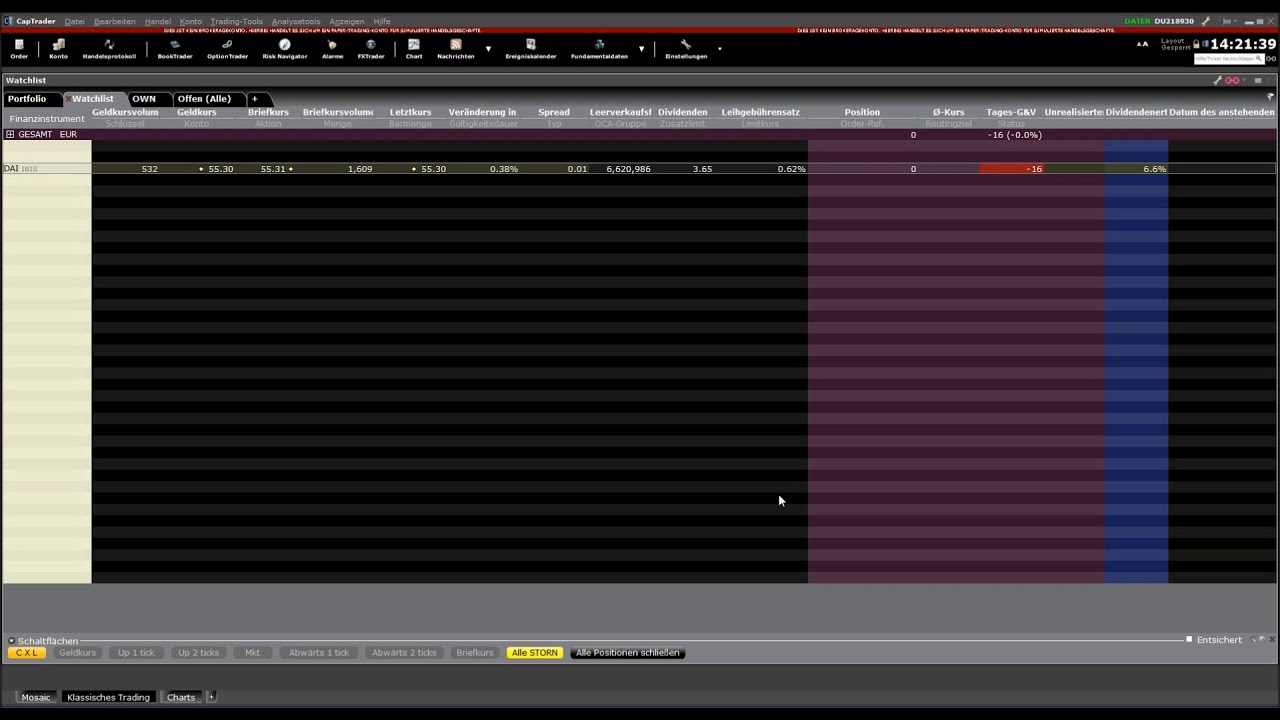
Task: Switch to the Offen (Alle) tab
Action: 204,99
